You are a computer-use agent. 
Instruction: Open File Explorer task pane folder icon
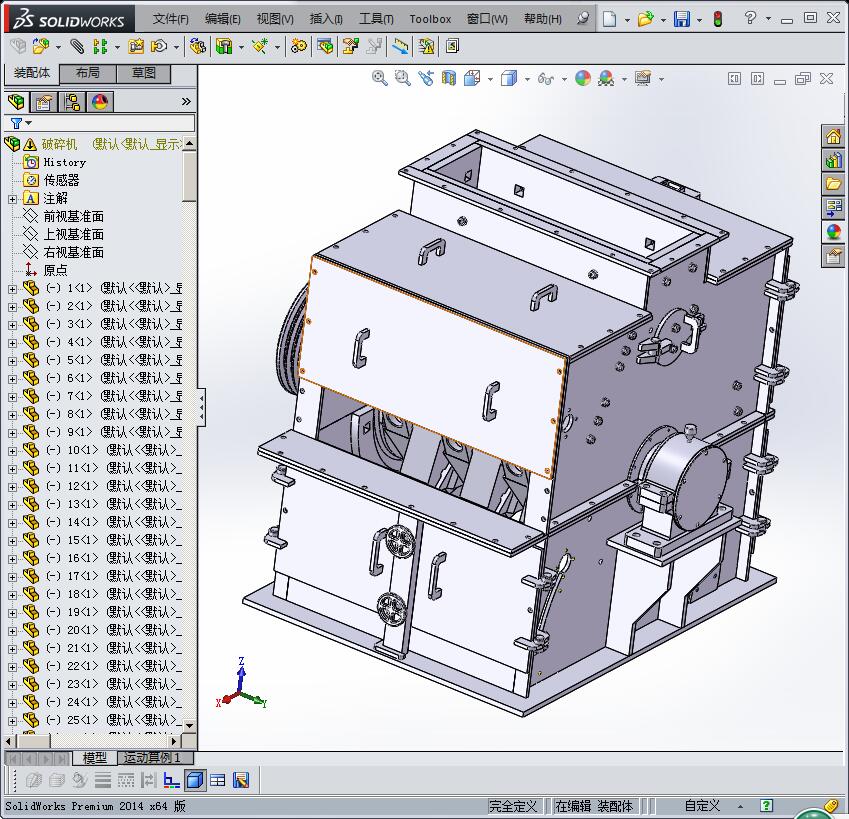click(x=833, y=184)
